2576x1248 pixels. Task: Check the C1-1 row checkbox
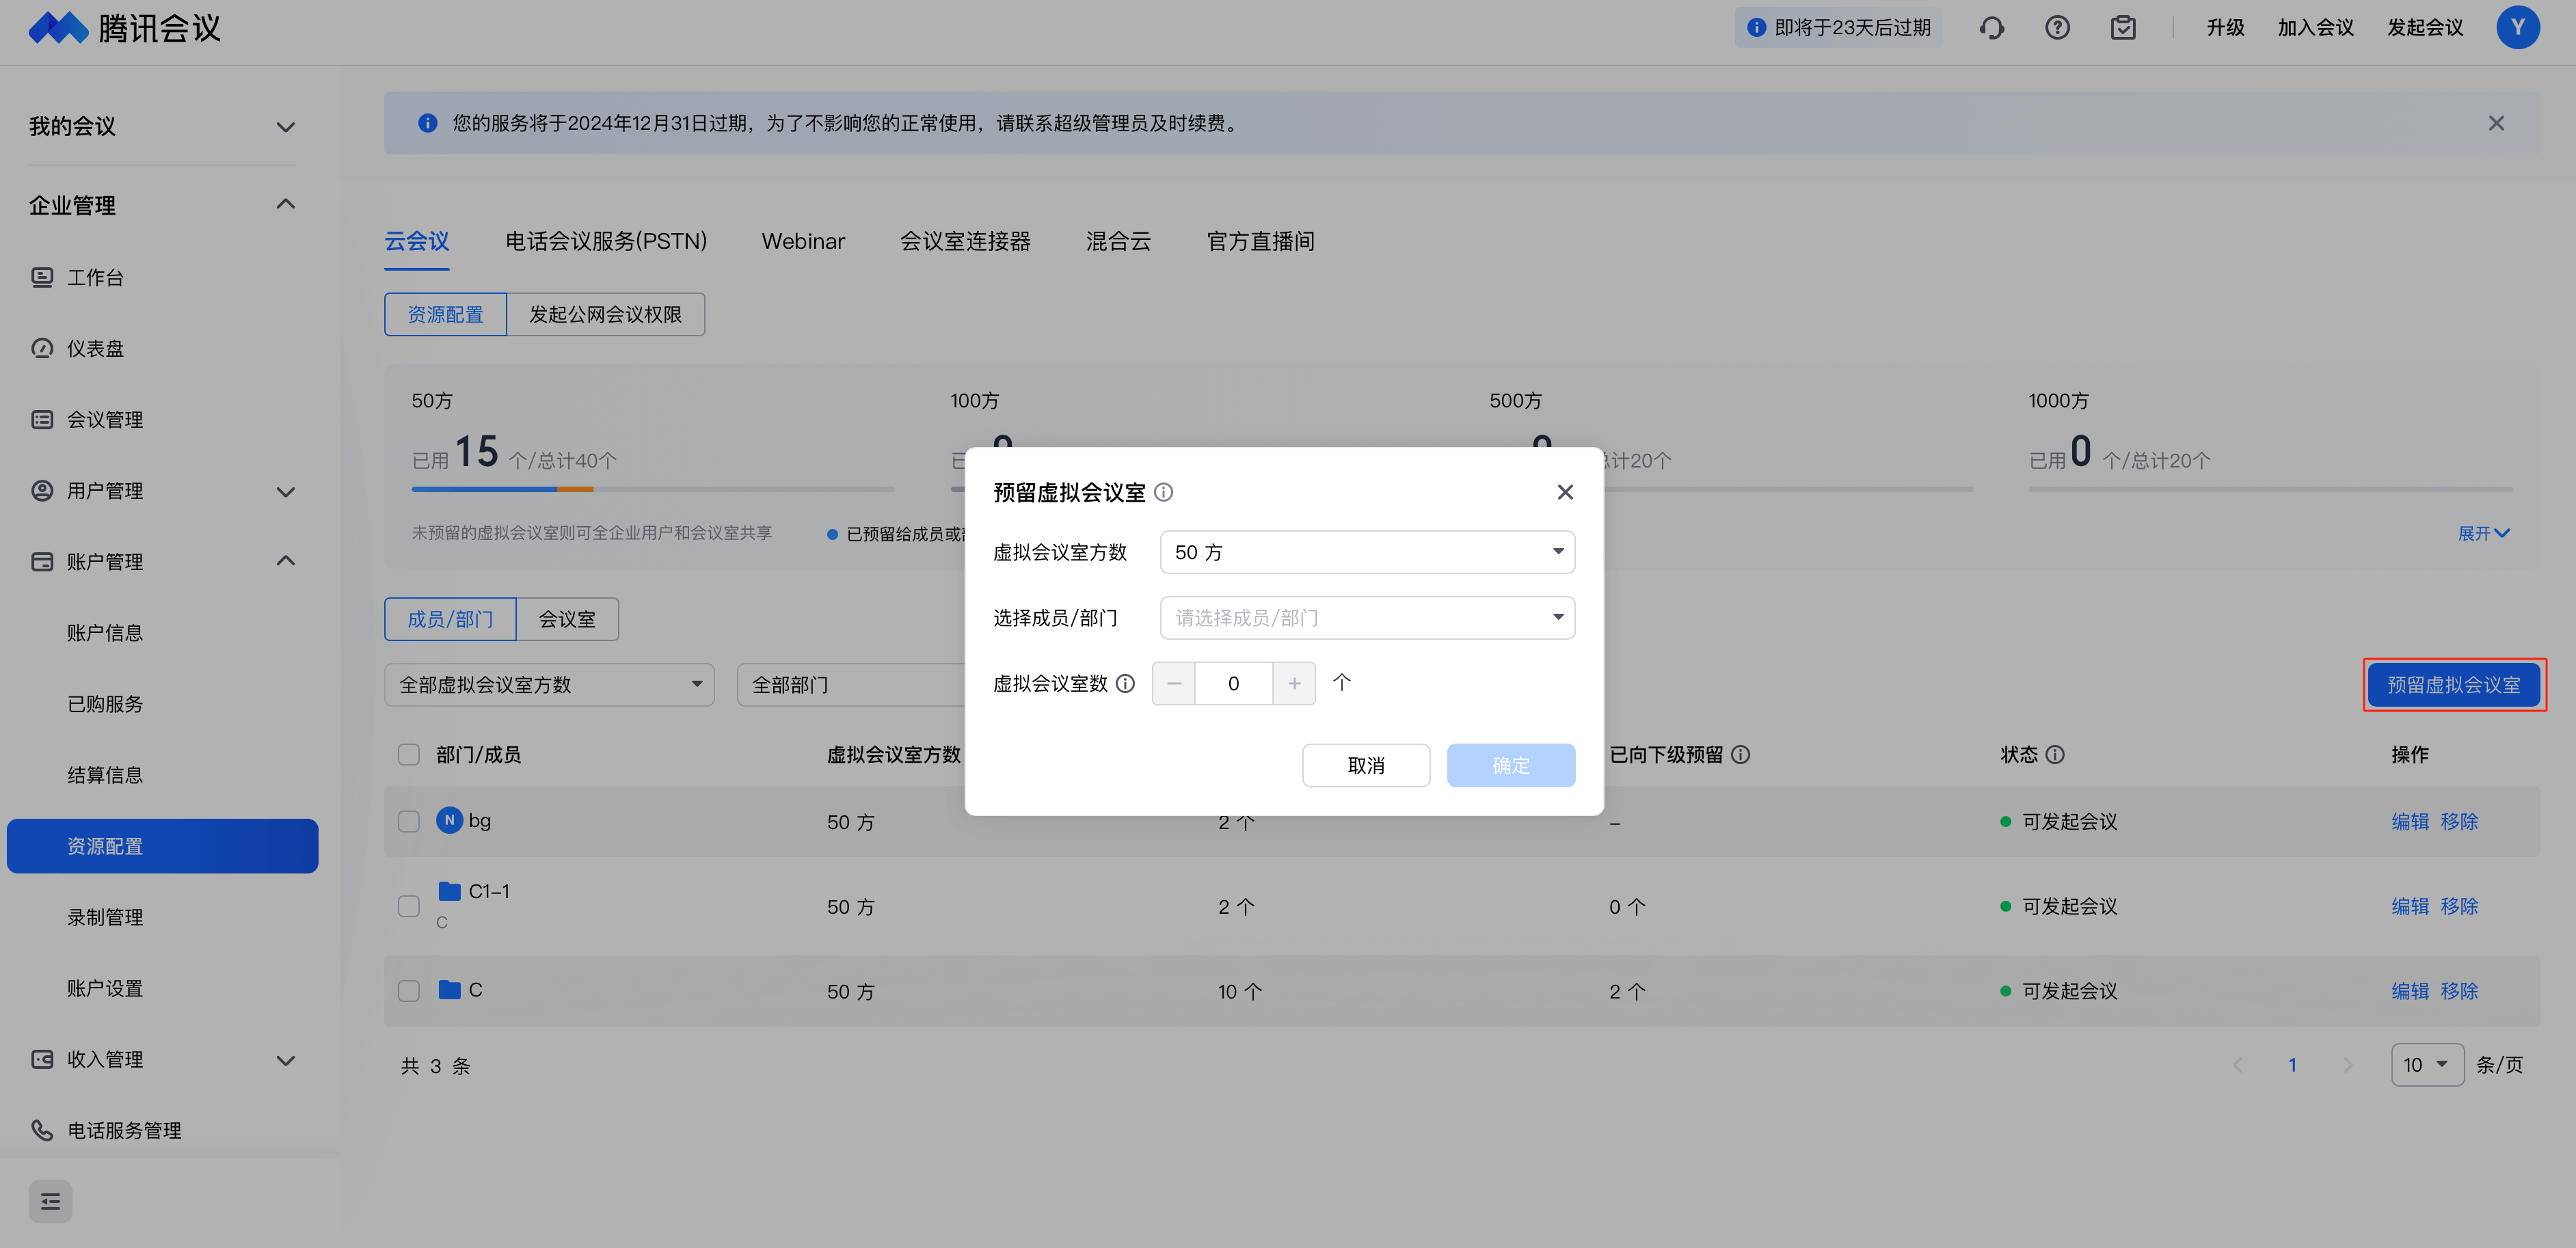coord(408,906)
